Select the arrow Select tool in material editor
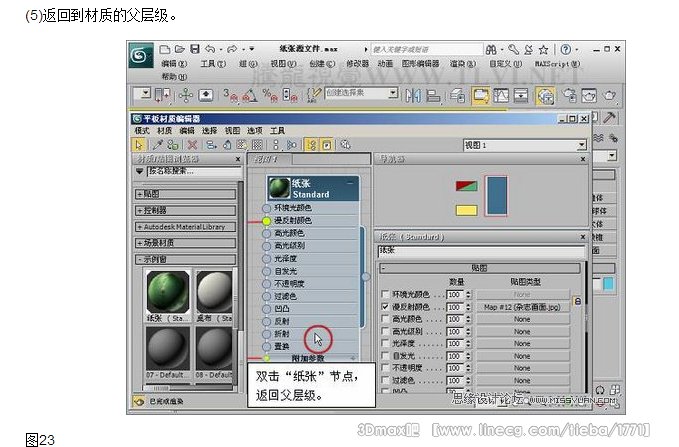Image resolution: width=679 pixels, height=447 pixels. point(139,145)
